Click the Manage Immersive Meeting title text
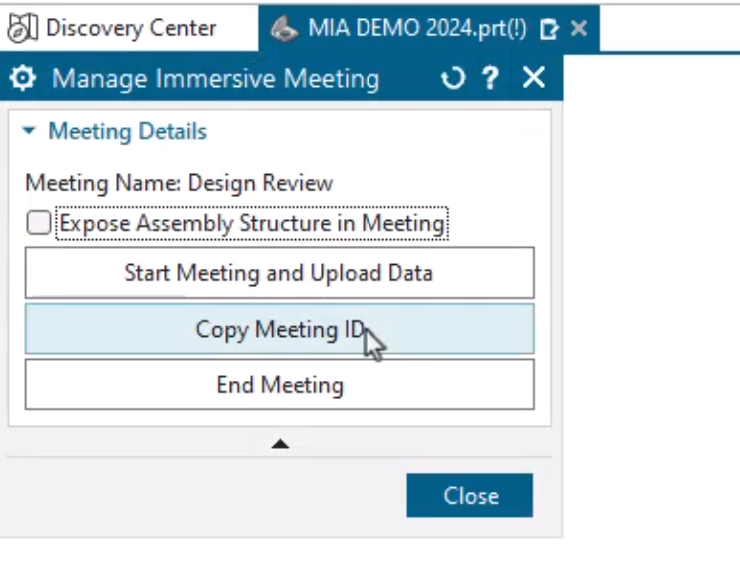 pos(215,78)
